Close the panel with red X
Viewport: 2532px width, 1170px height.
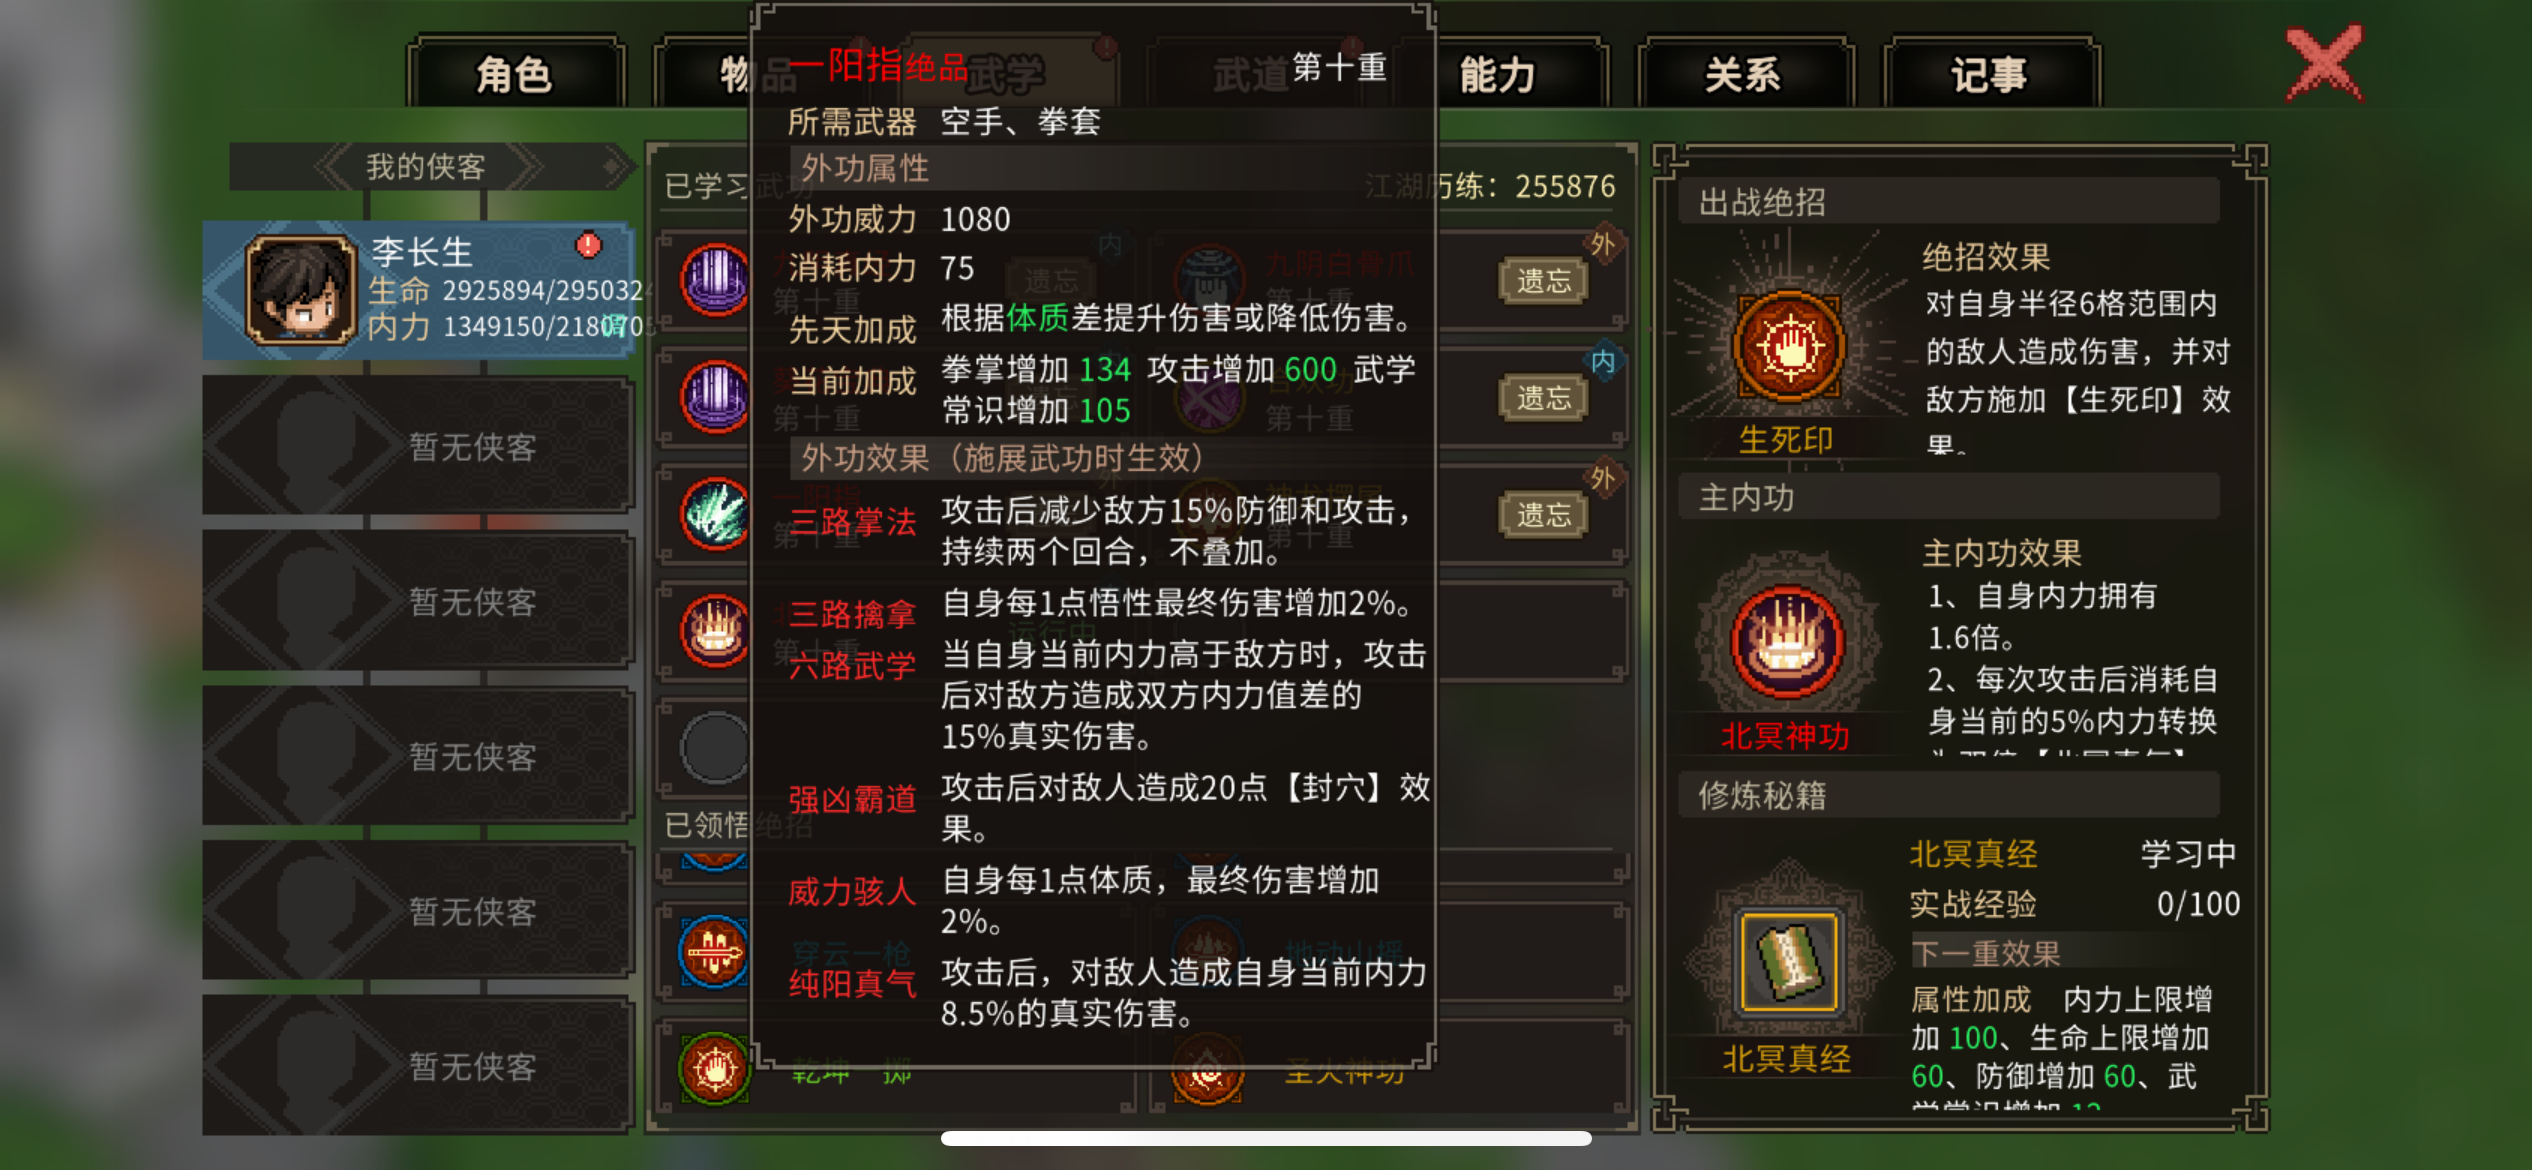[x=2325, y=63]
